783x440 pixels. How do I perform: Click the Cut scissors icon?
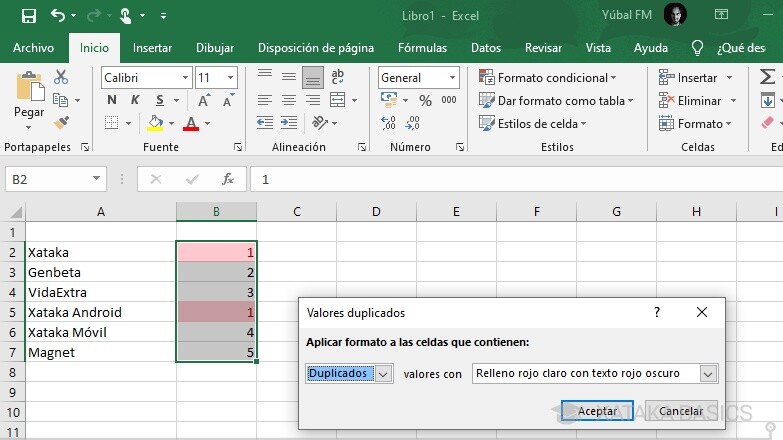point(61,77)
